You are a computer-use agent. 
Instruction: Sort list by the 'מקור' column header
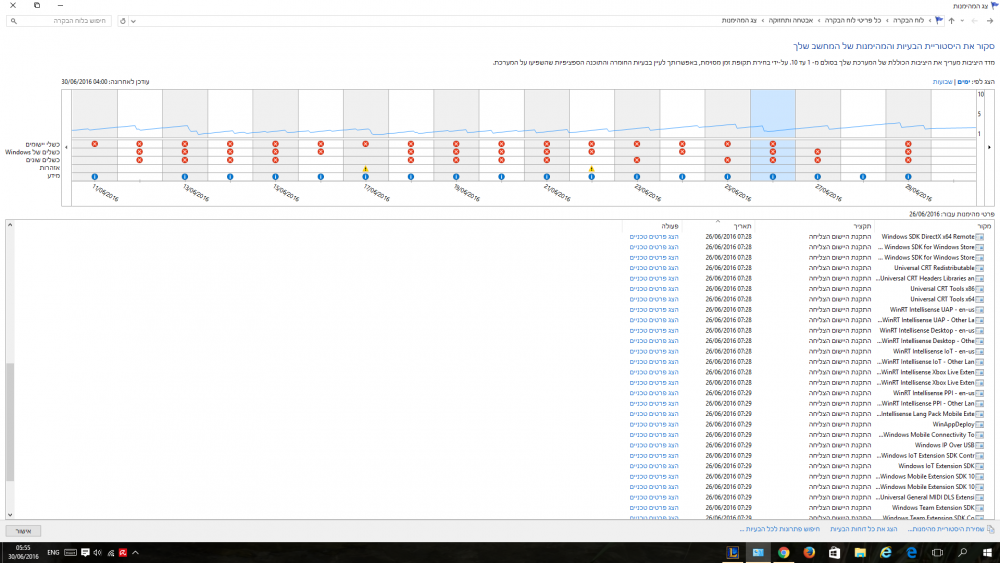click(934, 226)
